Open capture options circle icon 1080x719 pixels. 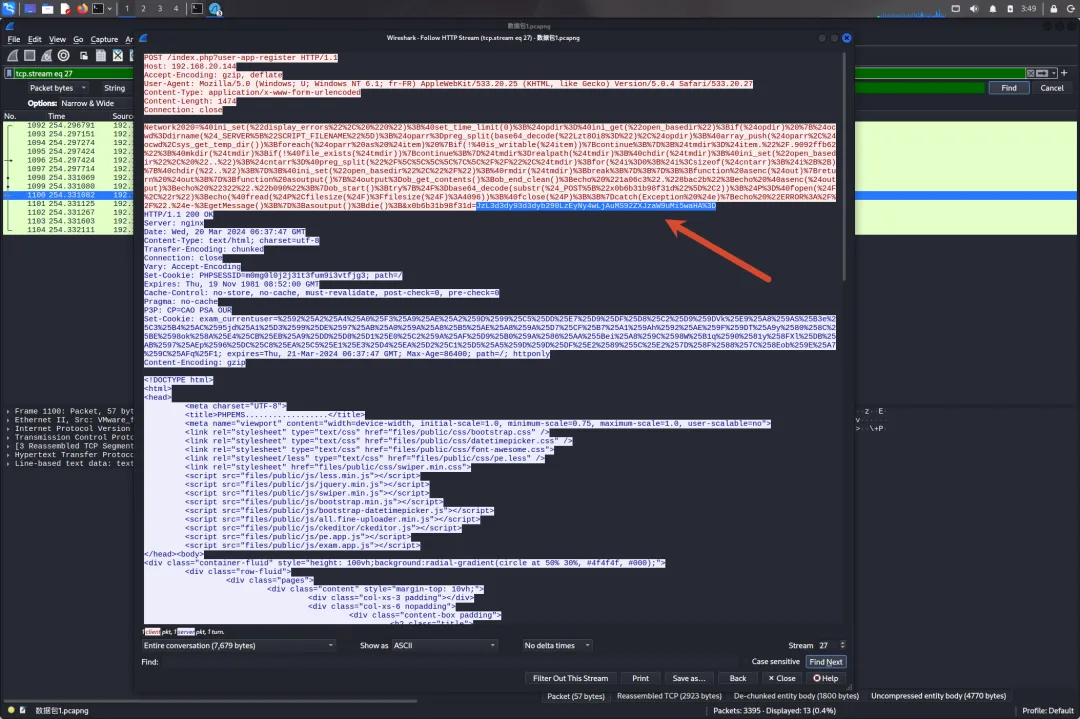click(63, 56)
